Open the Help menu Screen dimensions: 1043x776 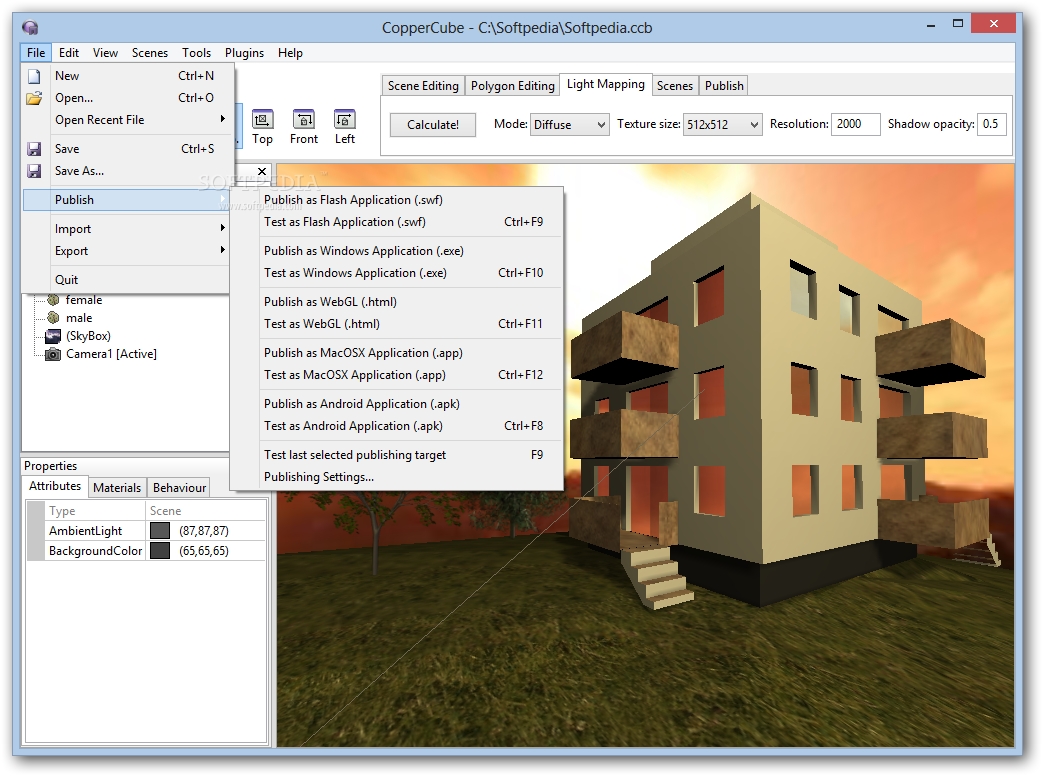coord(290,53)
